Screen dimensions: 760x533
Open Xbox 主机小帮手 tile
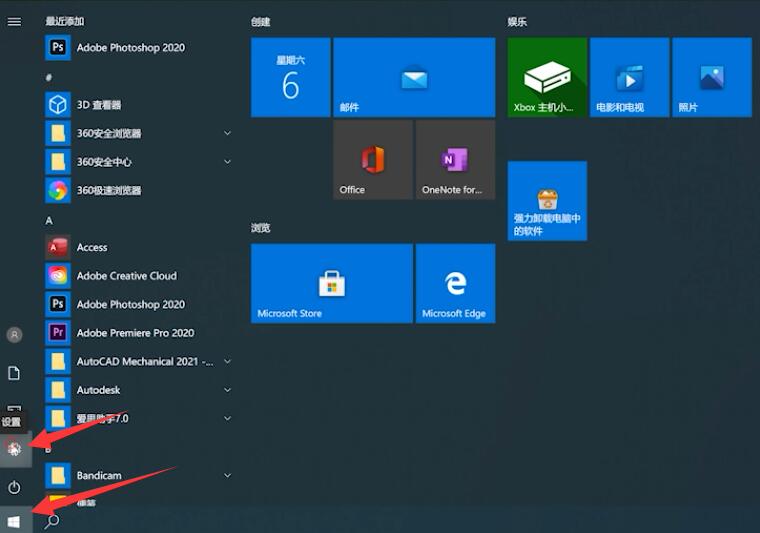[x=547, y=78]
